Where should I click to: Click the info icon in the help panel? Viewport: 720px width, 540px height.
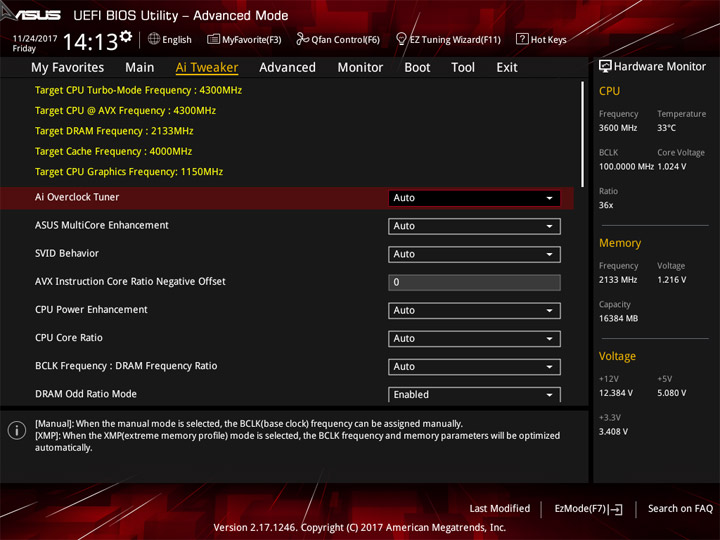click(x=17, y=430)
